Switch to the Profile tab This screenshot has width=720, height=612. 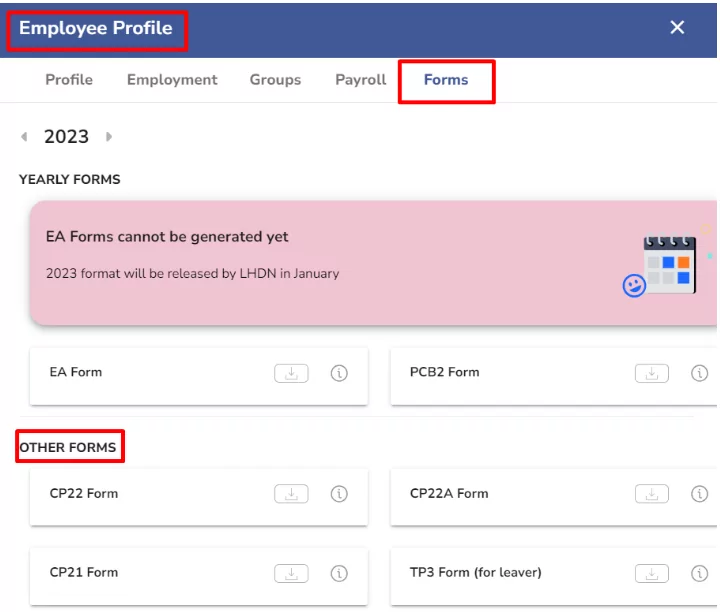pyautogui.click(x=69, y=80)
